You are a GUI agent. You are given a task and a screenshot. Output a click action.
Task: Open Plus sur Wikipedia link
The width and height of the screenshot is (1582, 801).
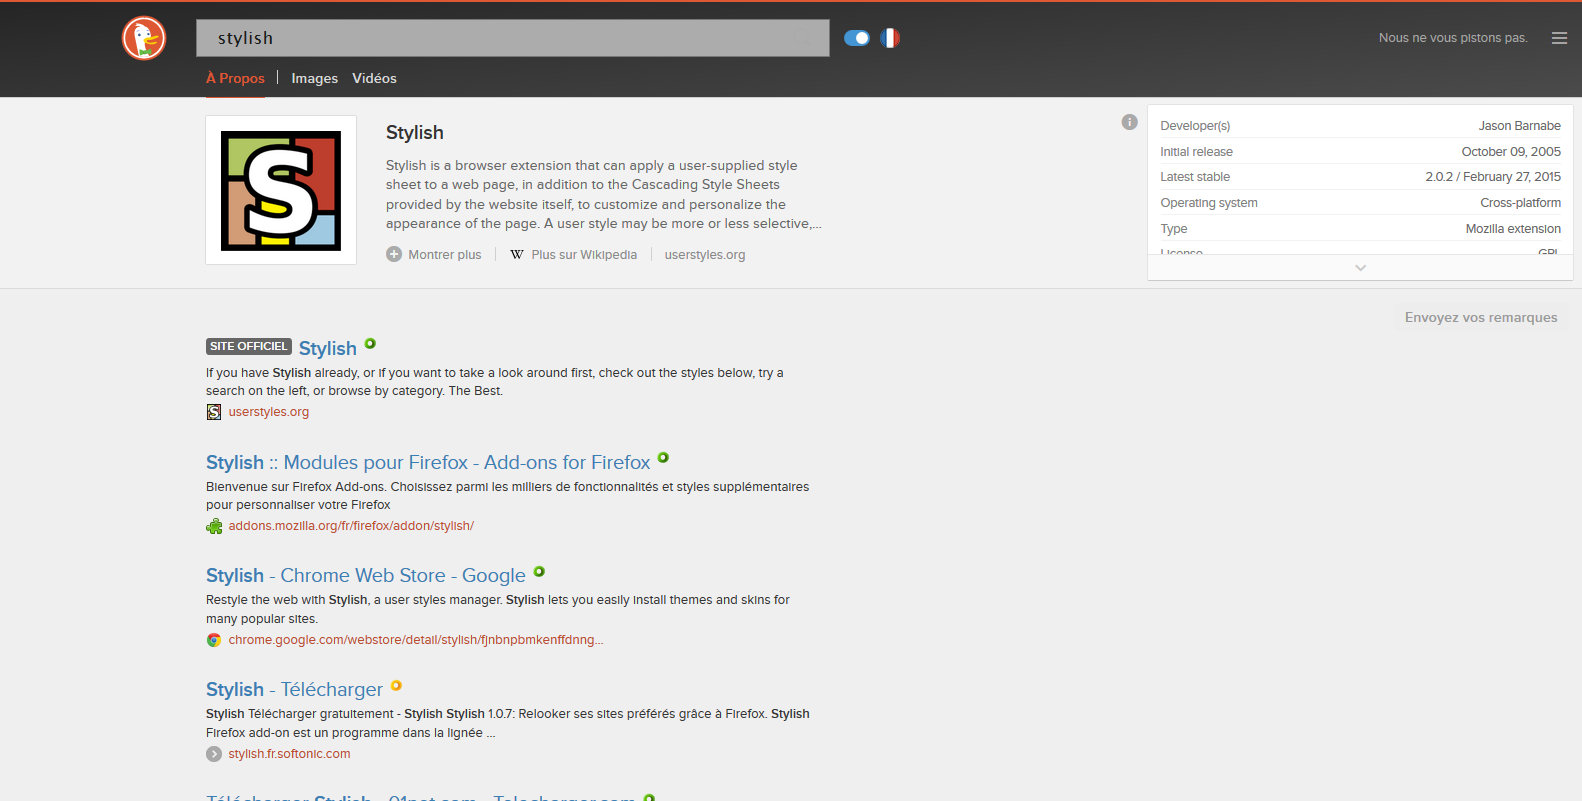point(584,255)
